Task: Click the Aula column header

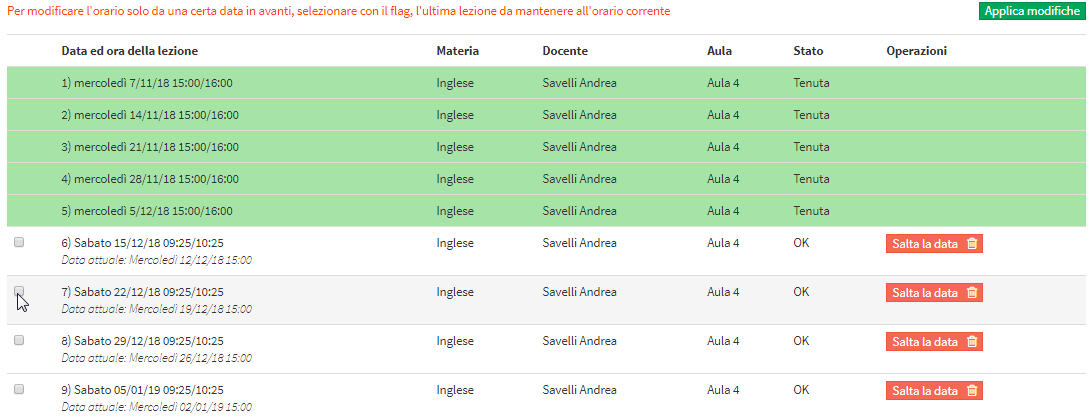Action: [x=719, y=51]
